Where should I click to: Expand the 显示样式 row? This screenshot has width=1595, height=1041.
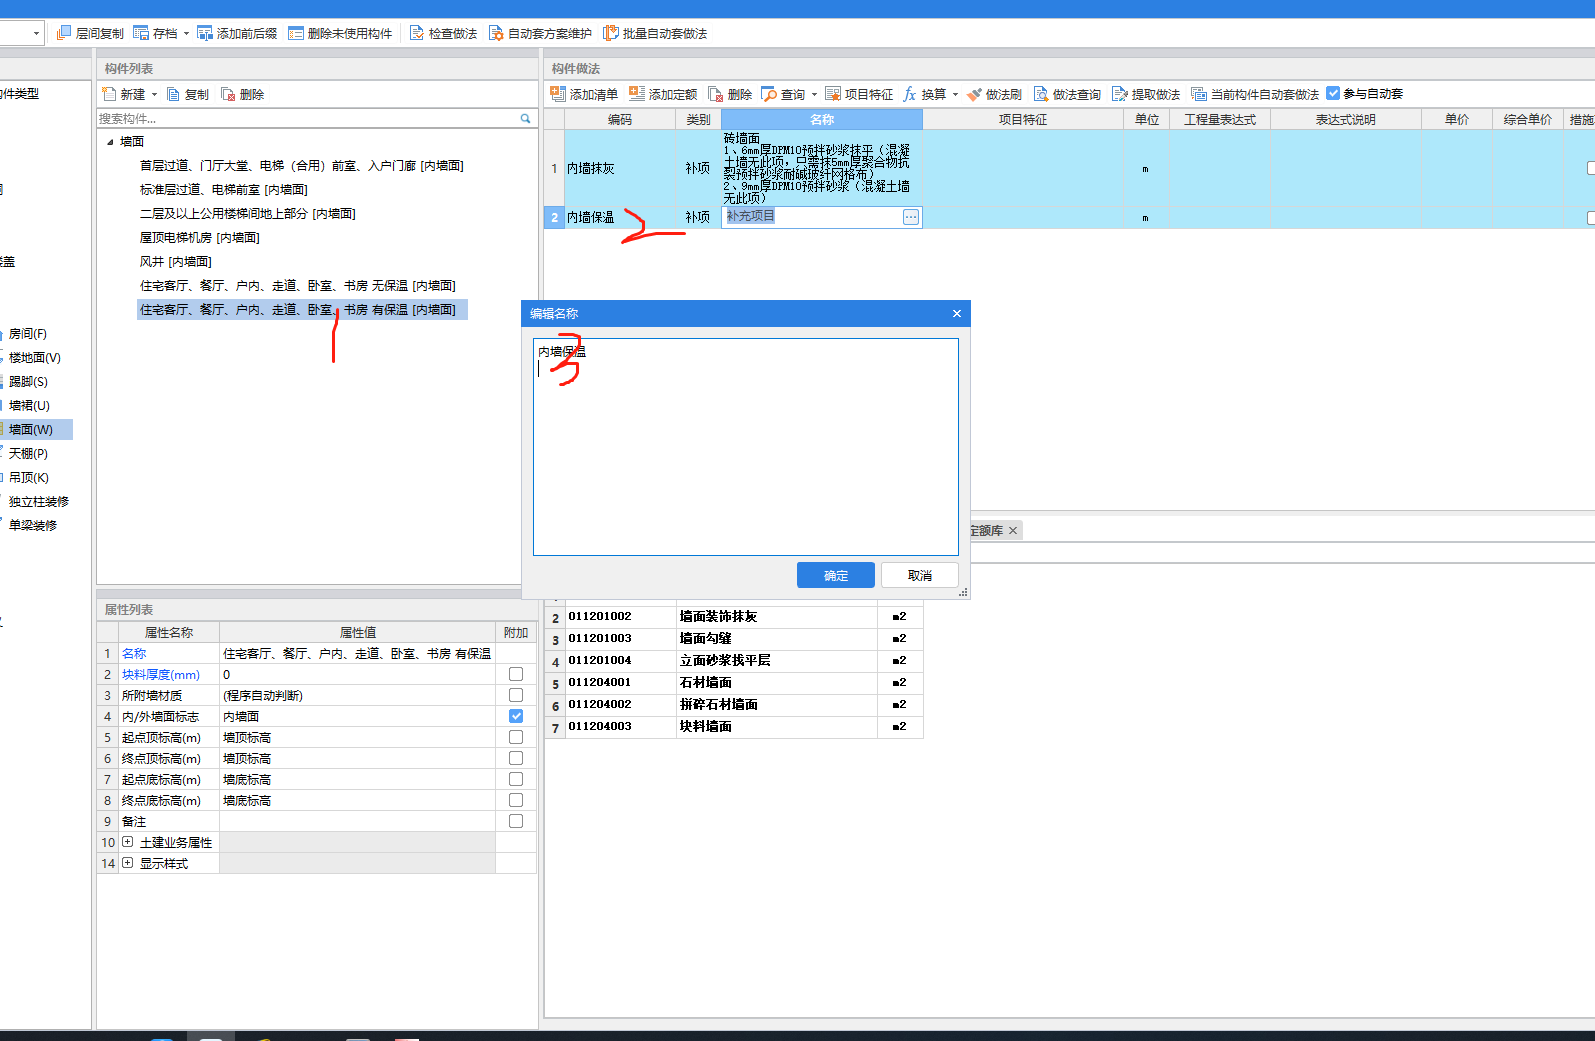click(x=128, y=863)
